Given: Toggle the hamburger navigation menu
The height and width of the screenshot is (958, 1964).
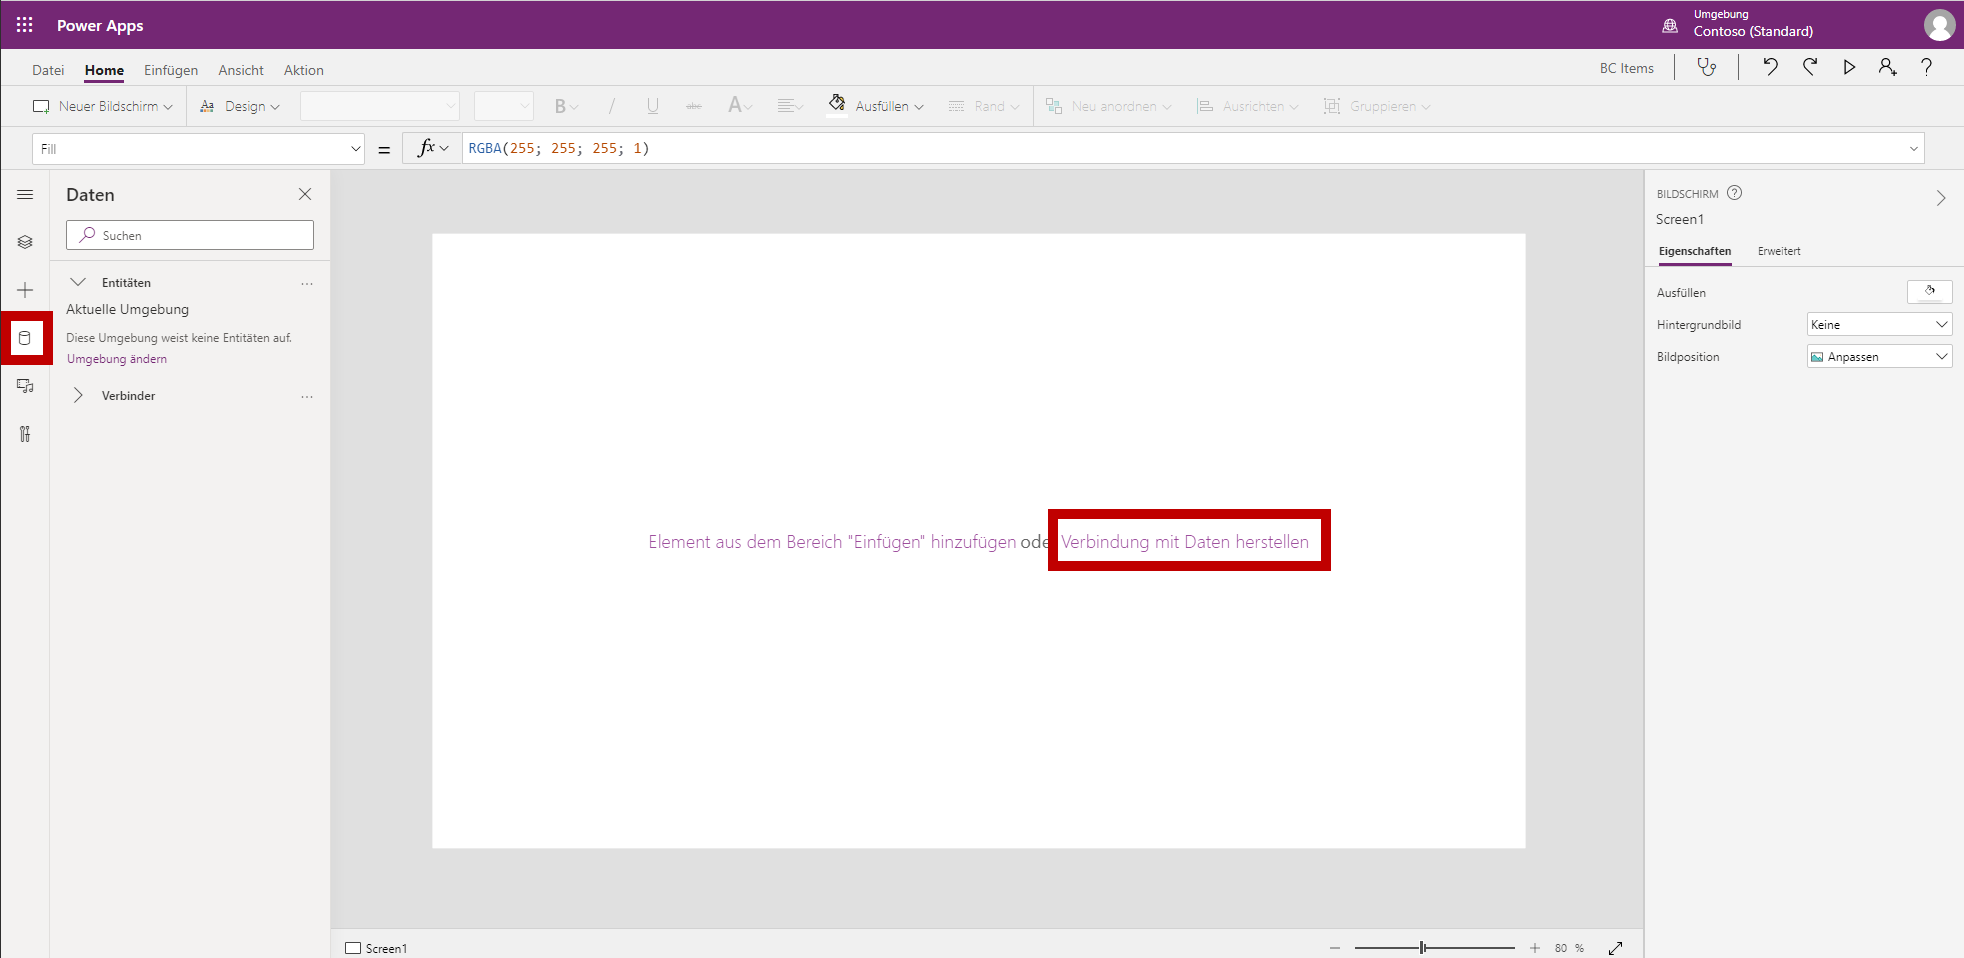Looking at the screenshot, I should [x=25, y=195].
